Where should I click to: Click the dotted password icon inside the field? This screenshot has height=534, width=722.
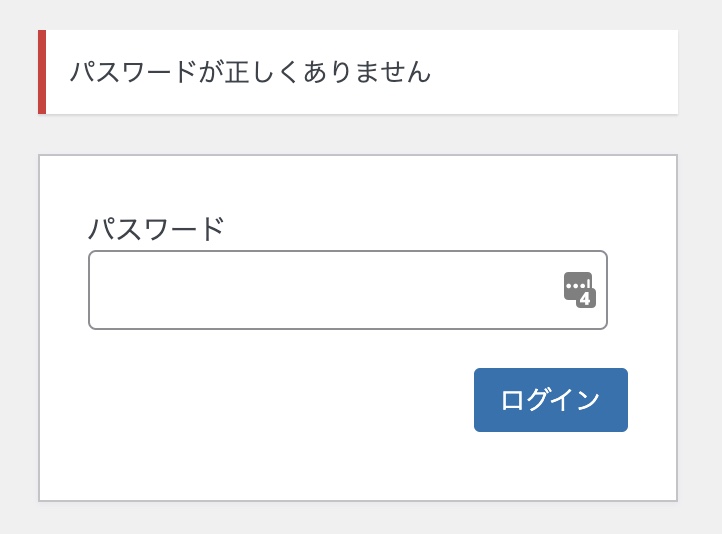(576, 285)
